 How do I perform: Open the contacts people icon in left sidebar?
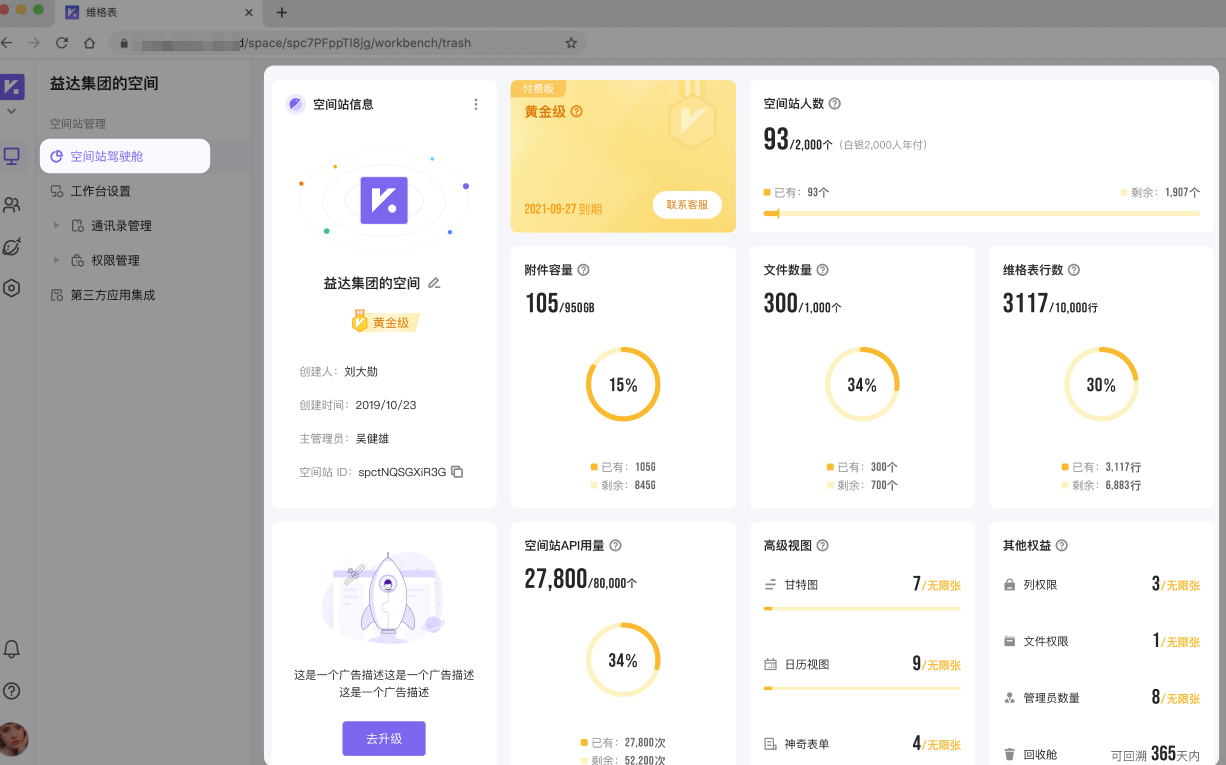(12, 205)
